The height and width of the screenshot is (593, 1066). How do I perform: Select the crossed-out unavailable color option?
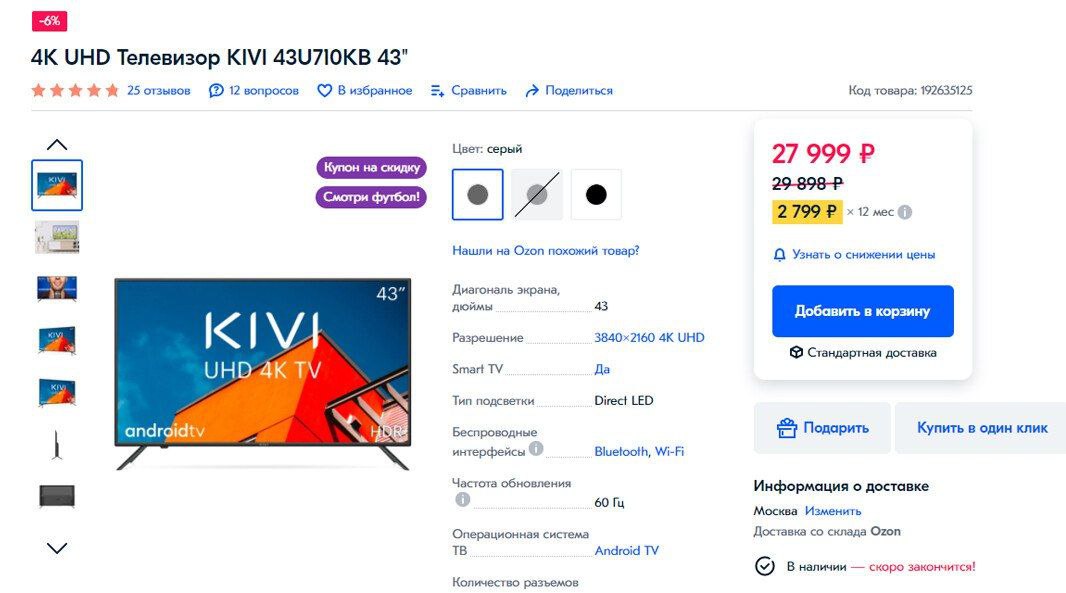tap(537, 194)
